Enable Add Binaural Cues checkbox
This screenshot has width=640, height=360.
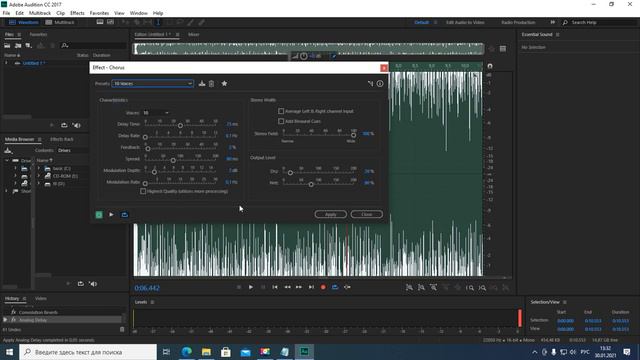[281, 121]
